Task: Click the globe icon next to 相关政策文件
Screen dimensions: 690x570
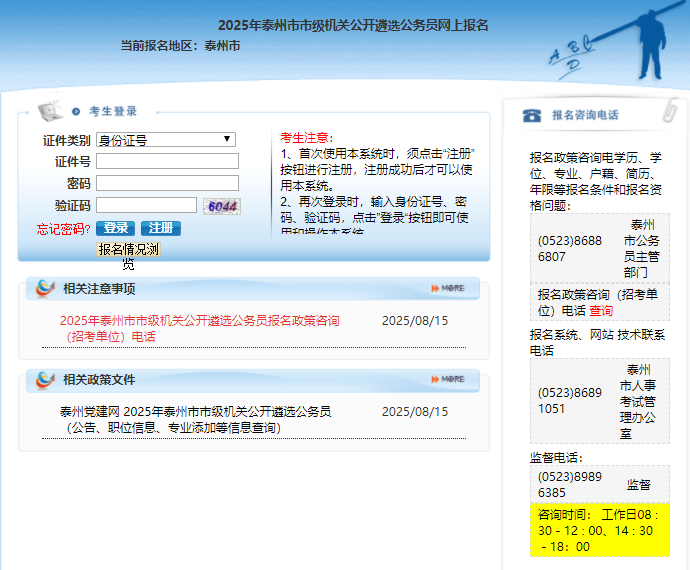Action: pos(45,380)
